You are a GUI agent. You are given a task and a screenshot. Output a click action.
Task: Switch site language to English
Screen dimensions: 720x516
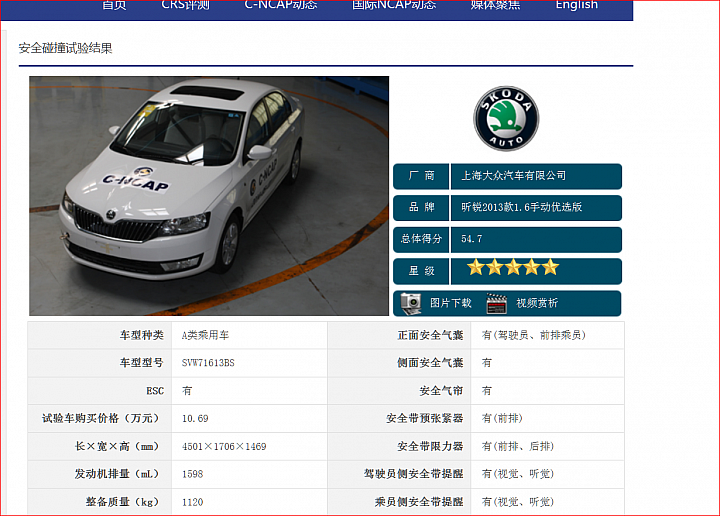[x=577, y=5]
